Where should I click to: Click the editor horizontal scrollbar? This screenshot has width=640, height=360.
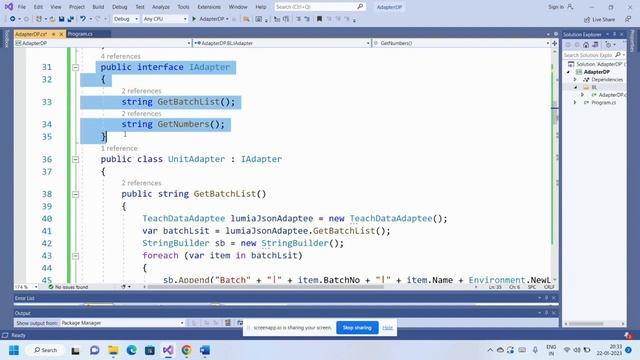[x=265, y=287]
